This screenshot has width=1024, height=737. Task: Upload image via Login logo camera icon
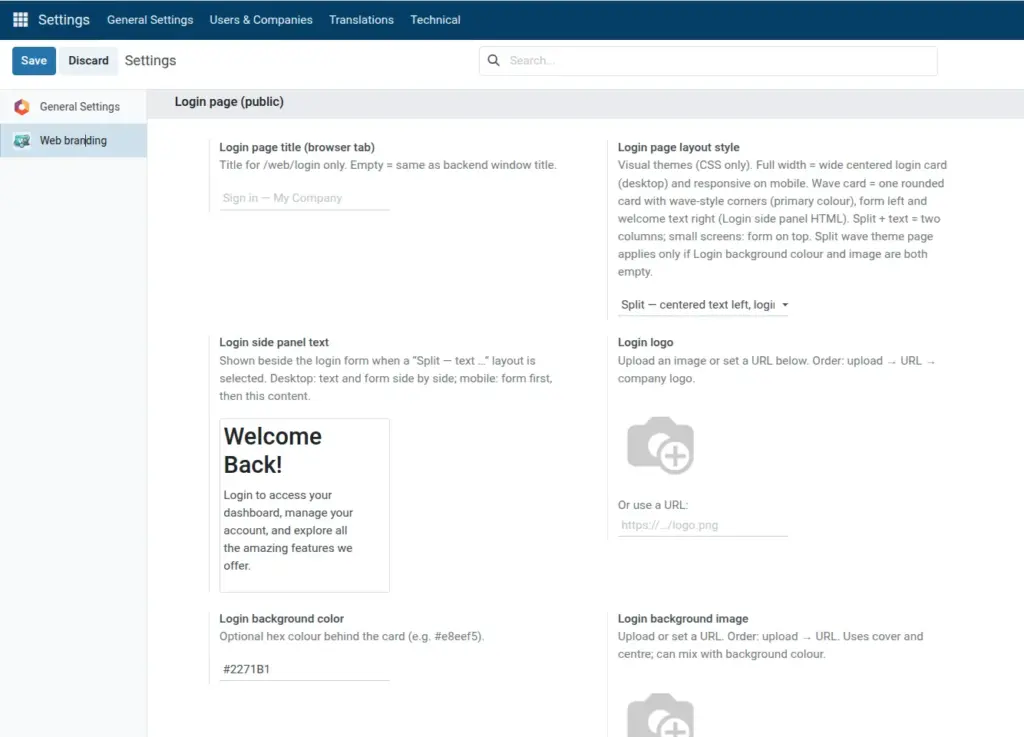click(x=660, y=445)
